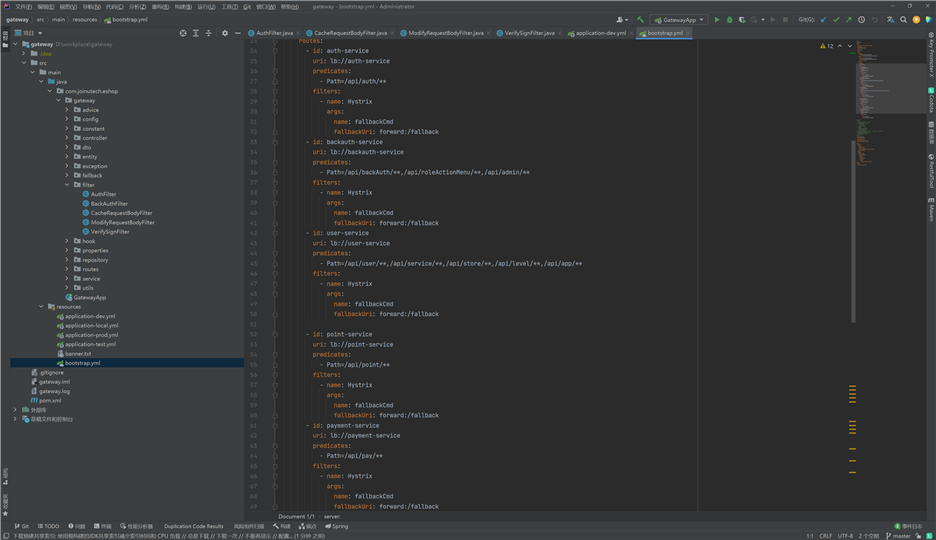
Task: Toggle fold marker on line 24
Action: coord(275,51)
